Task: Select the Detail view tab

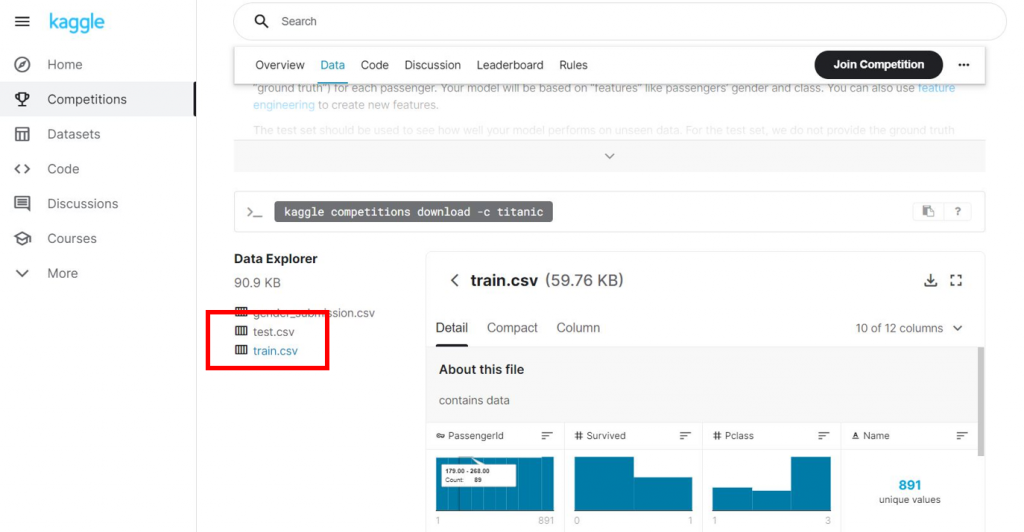Action: [452, 328]
